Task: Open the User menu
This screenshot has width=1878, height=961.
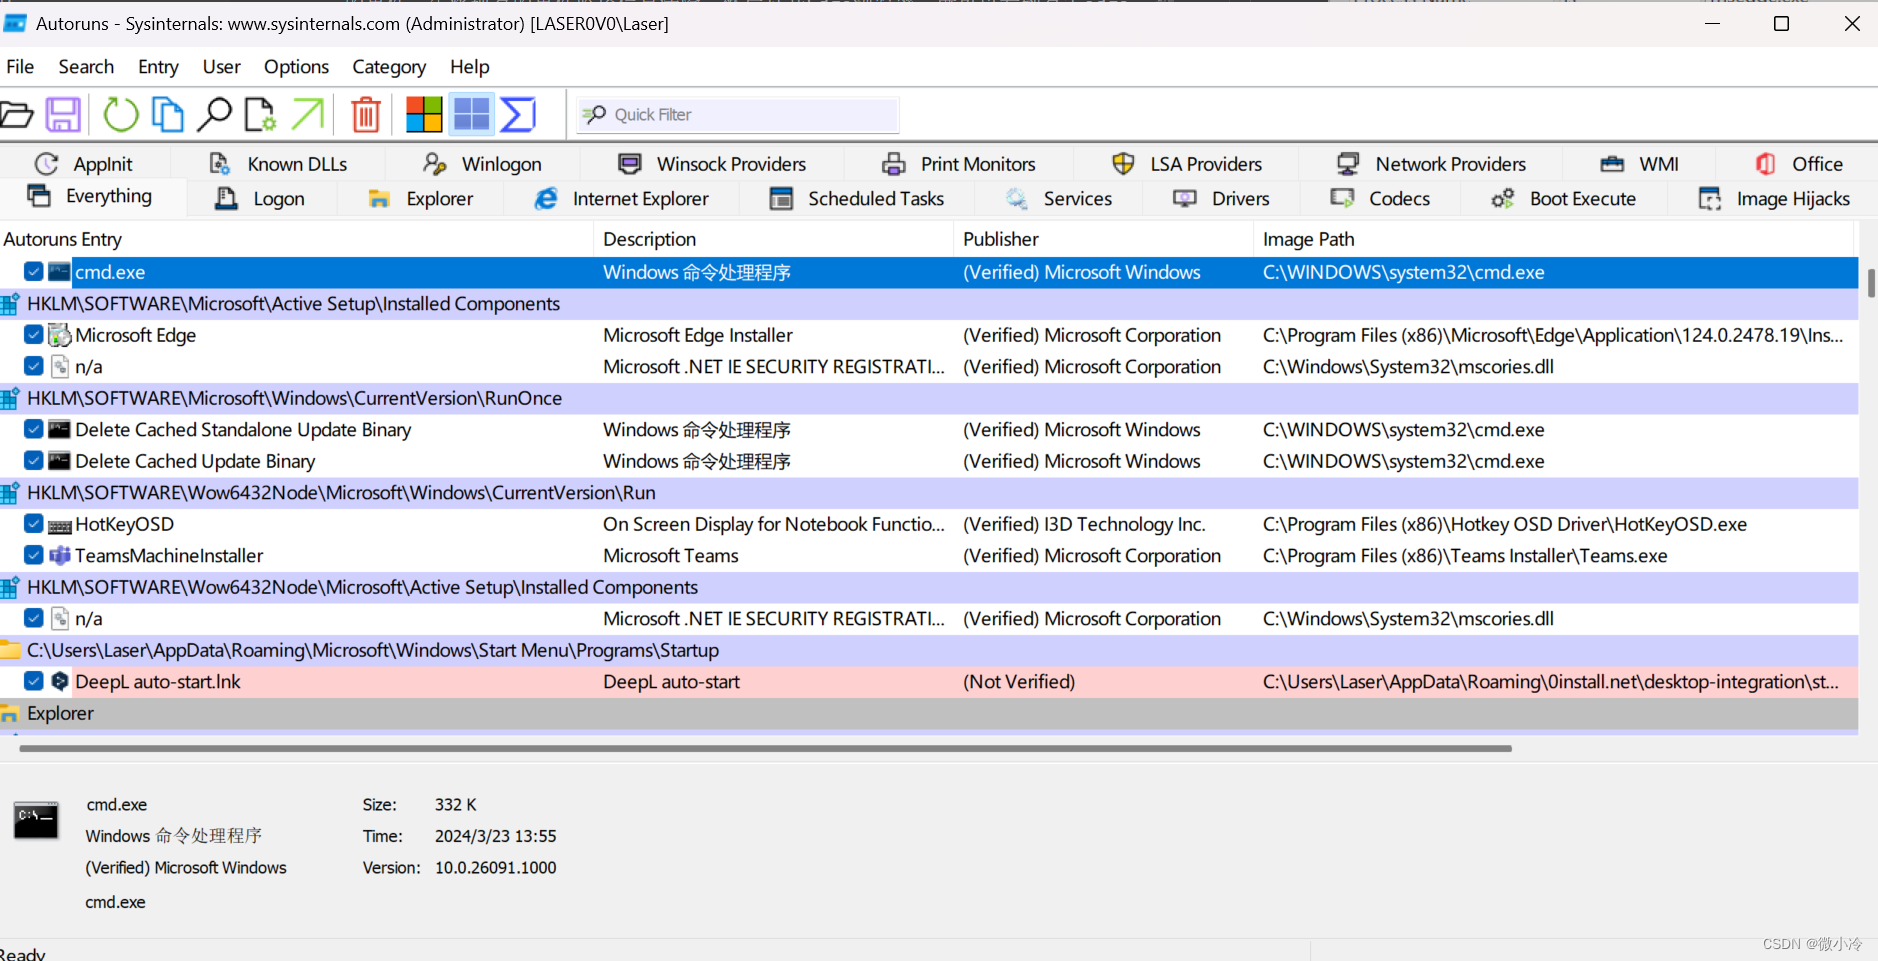Action: 221,67
